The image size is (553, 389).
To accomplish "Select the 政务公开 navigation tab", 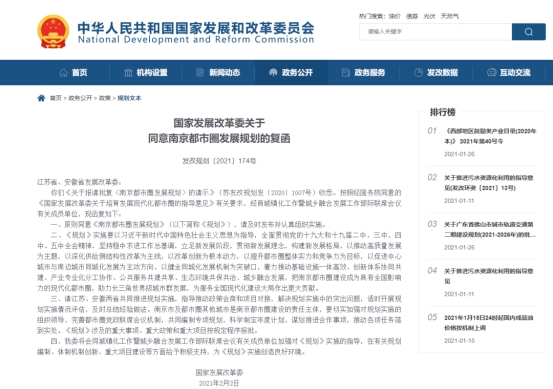I will click(291, 73).
